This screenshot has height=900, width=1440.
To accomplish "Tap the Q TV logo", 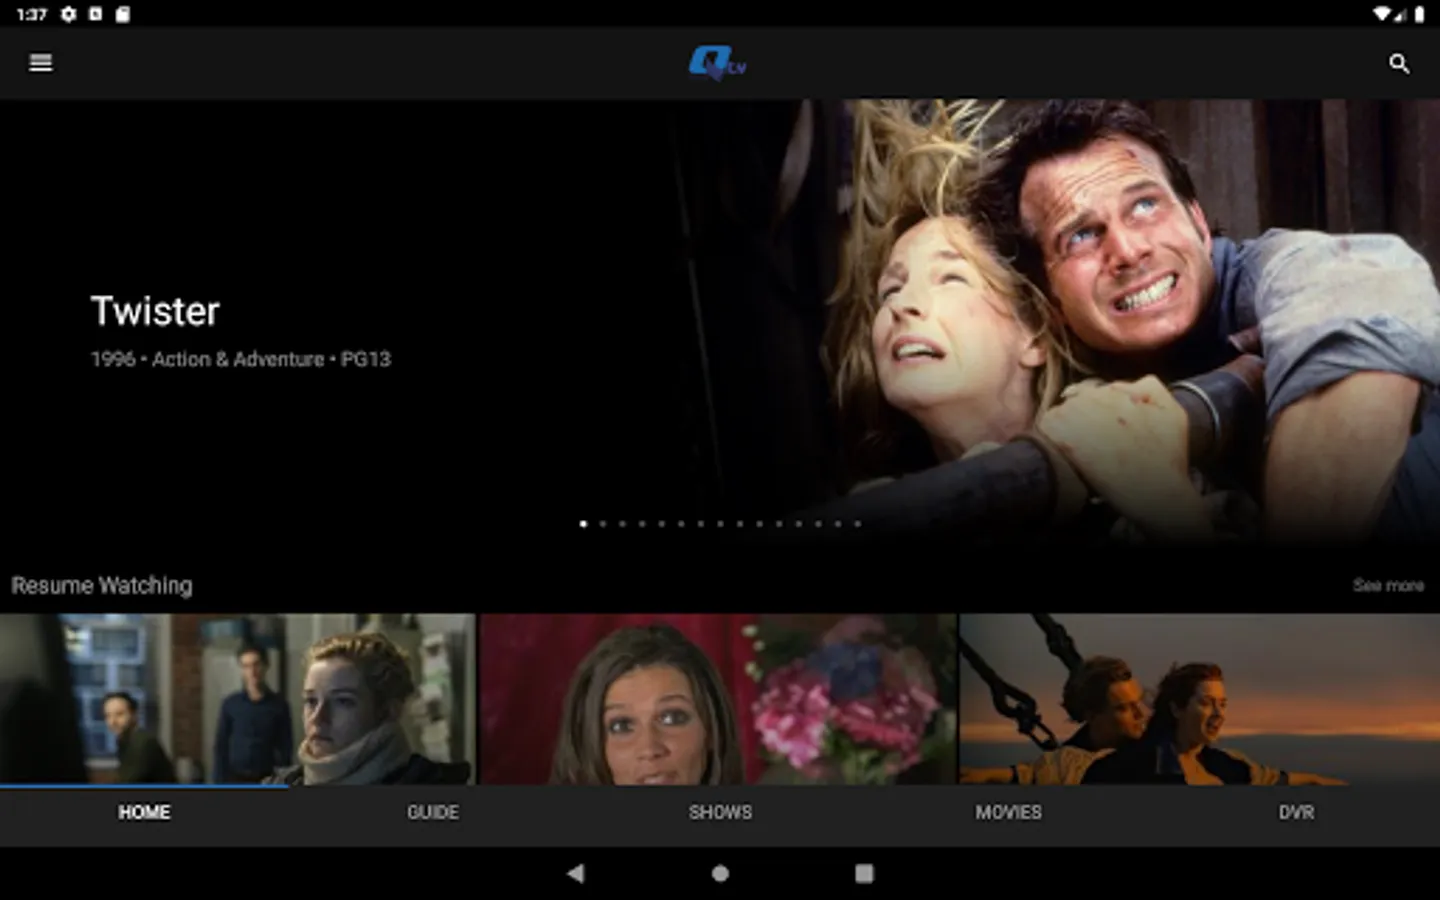I will coord(718,64).
